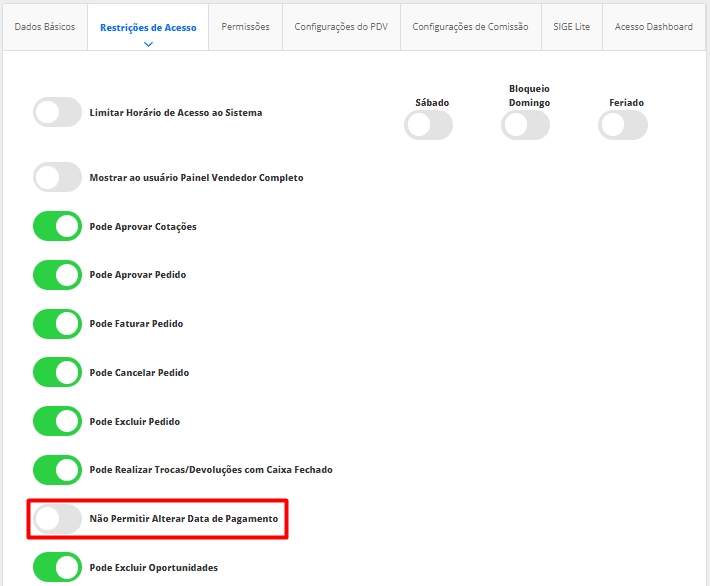This screenshot has height=586, width=710.
Task: Disable Pode Aprovar Cotações switch
Action: click(x=57, y=227)
